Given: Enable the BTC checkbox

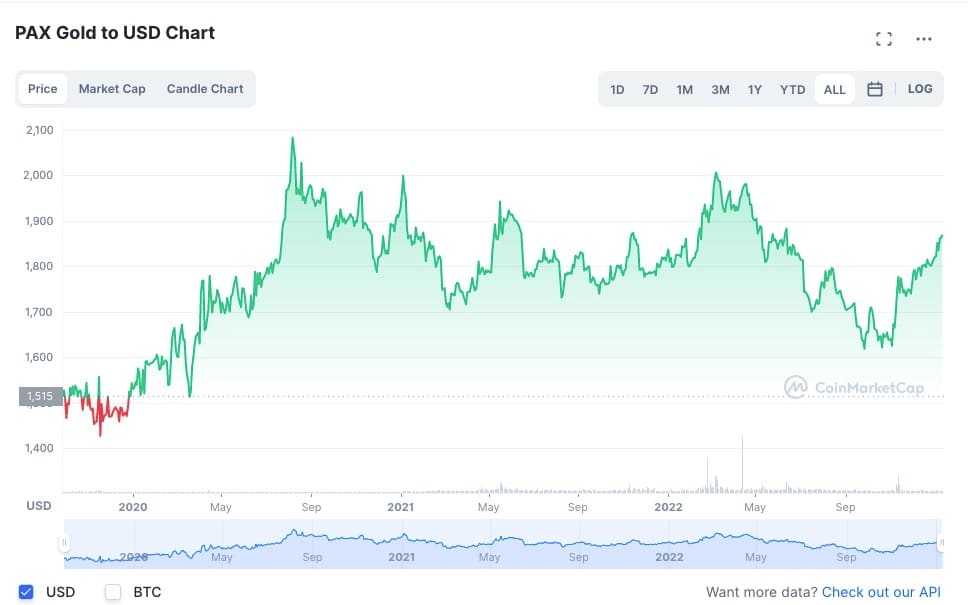Looking at the screenshot, I should [x=113, y=592].
